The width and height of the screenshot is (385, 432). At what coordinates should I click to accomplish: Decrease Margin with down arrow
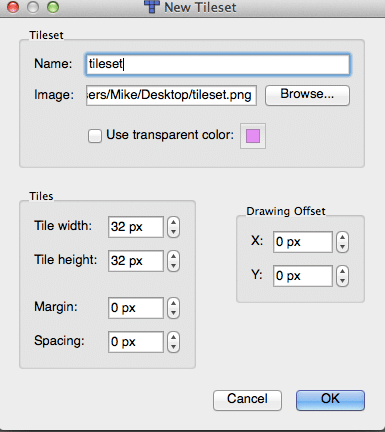pos(173,313)
